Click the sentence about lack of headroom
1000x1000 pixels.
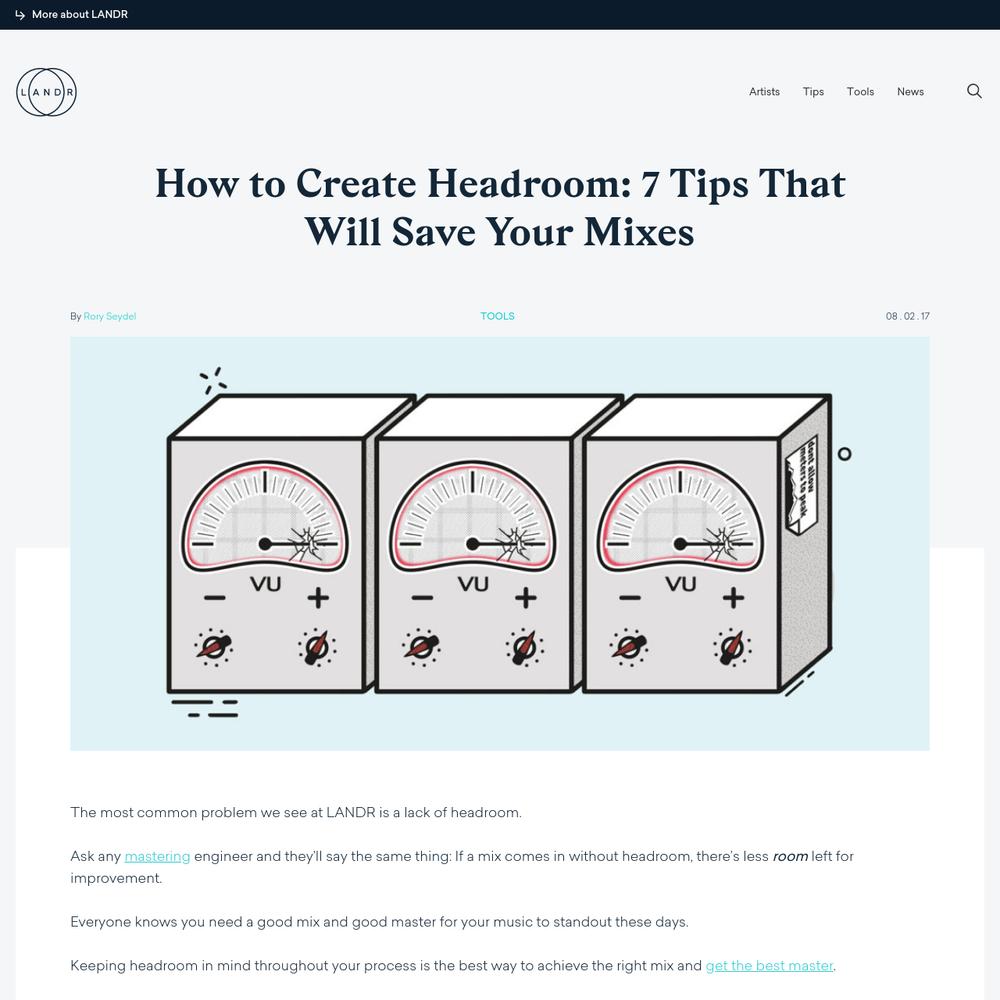click(x=296, y=812)
